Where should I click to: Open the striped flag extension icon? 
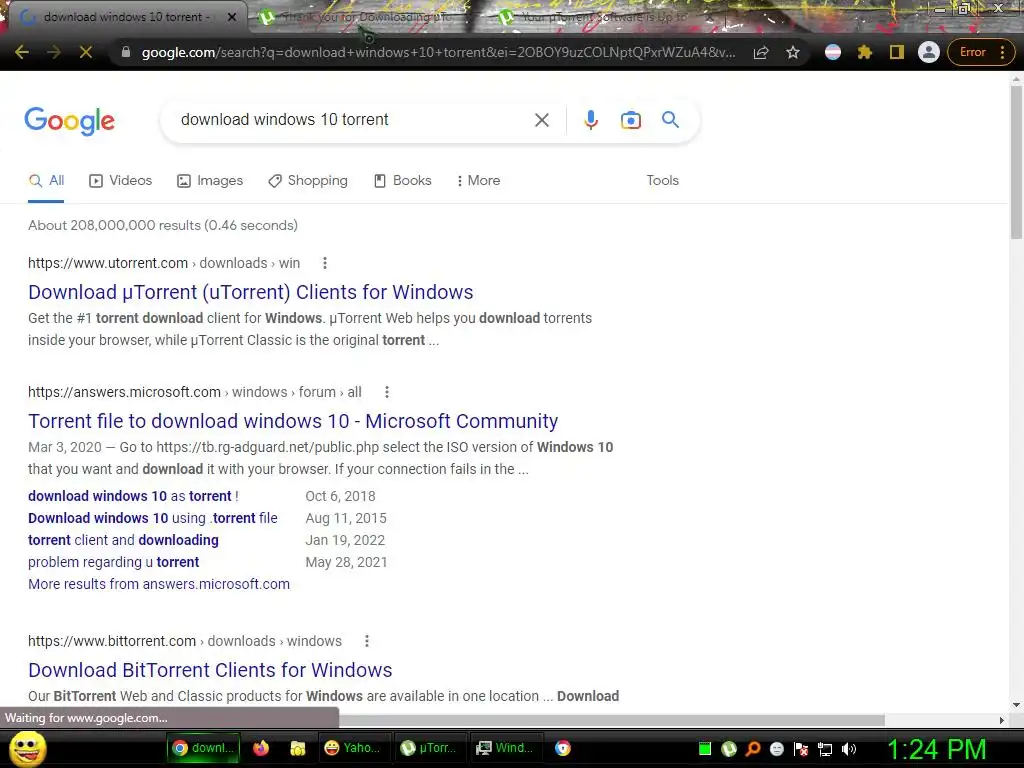tap(833, 52)
